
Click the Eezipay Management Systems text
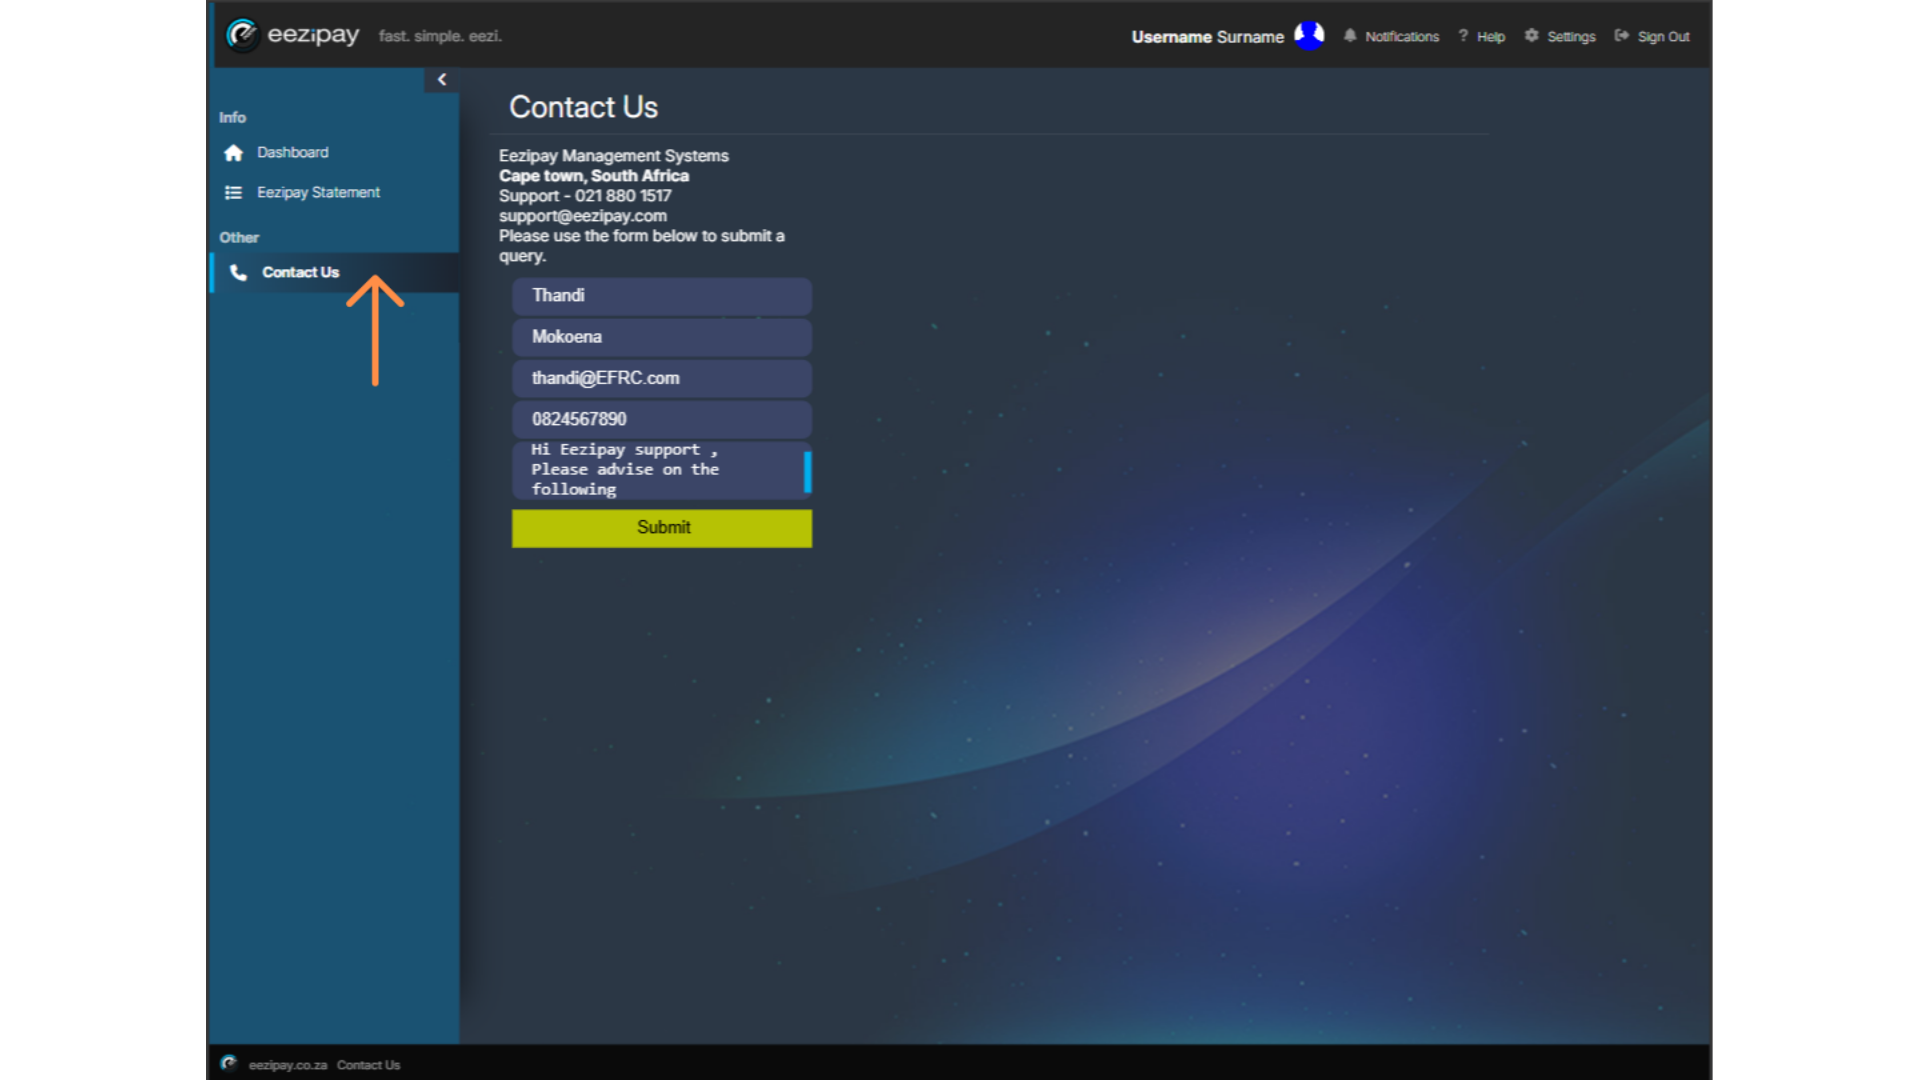(x=614, y=156)
